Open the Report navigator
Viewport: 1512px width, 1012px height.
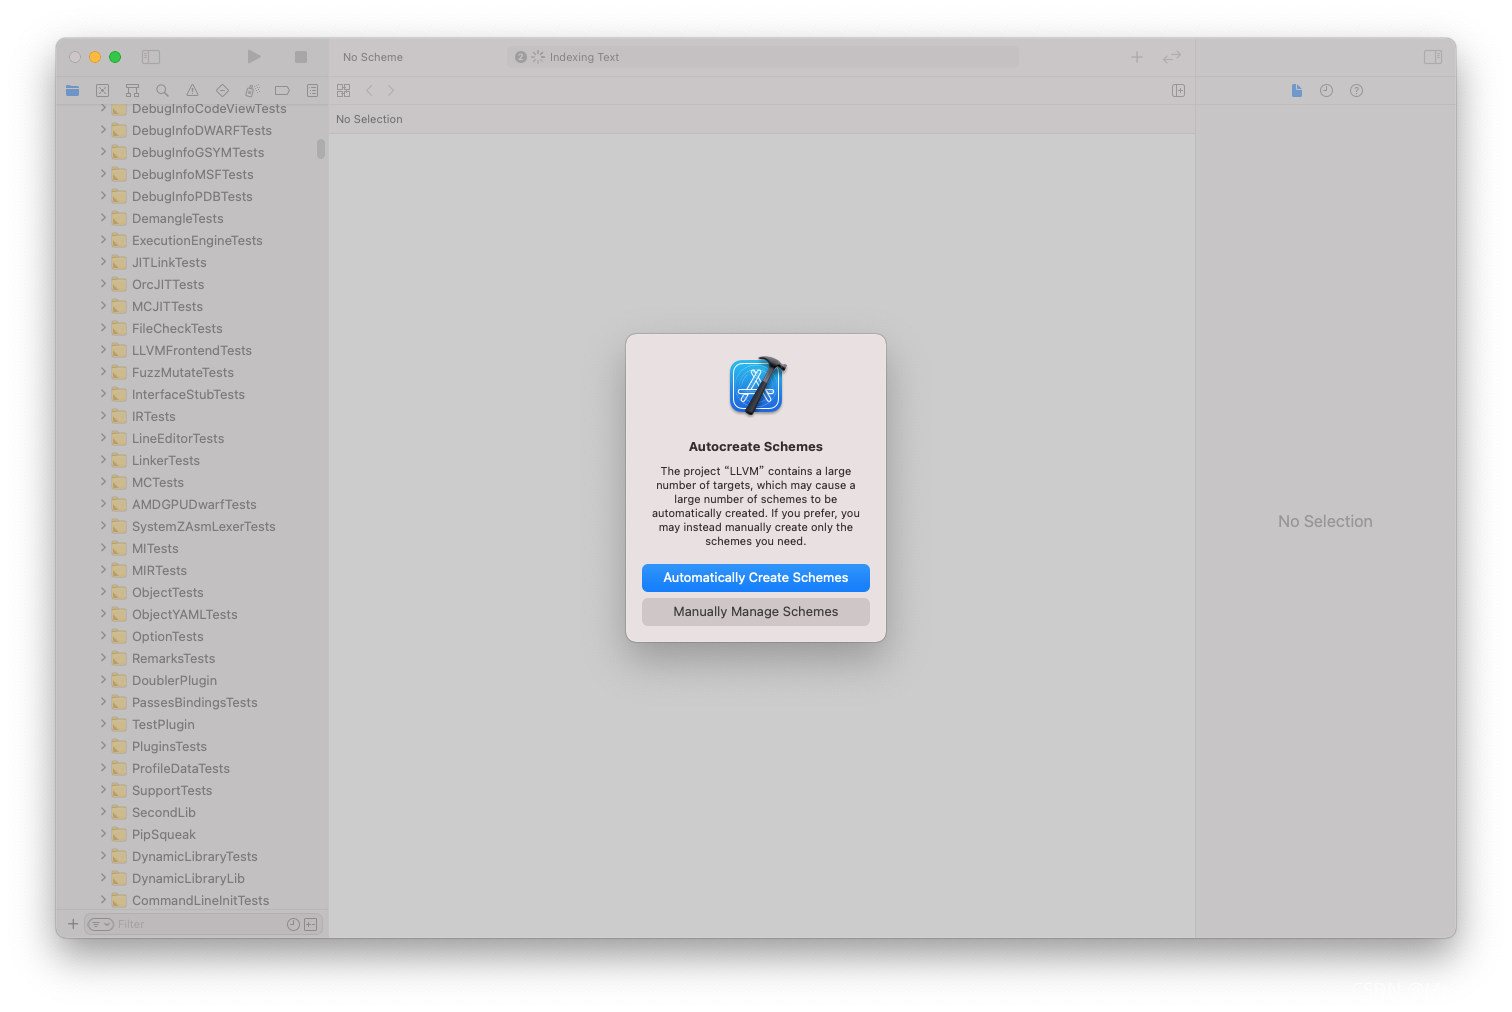pyautogui.click(x=312, y=90)
